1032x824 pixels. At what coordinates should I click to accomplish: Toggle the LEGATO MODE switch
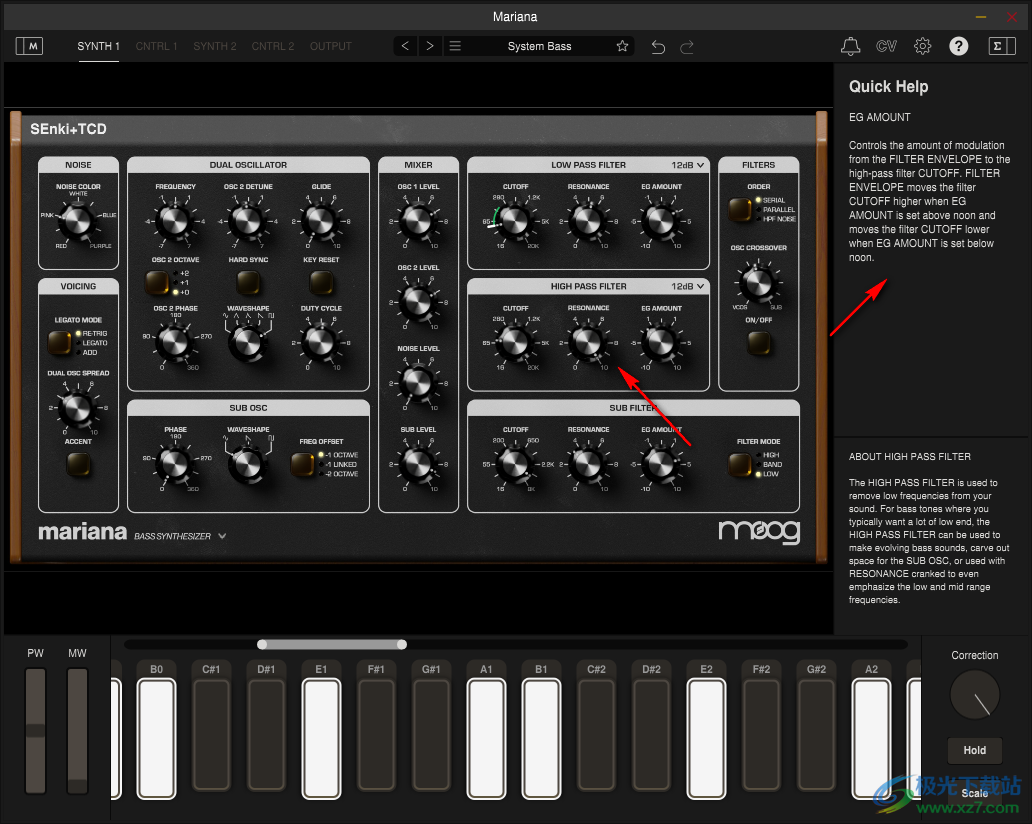[60, 340]
